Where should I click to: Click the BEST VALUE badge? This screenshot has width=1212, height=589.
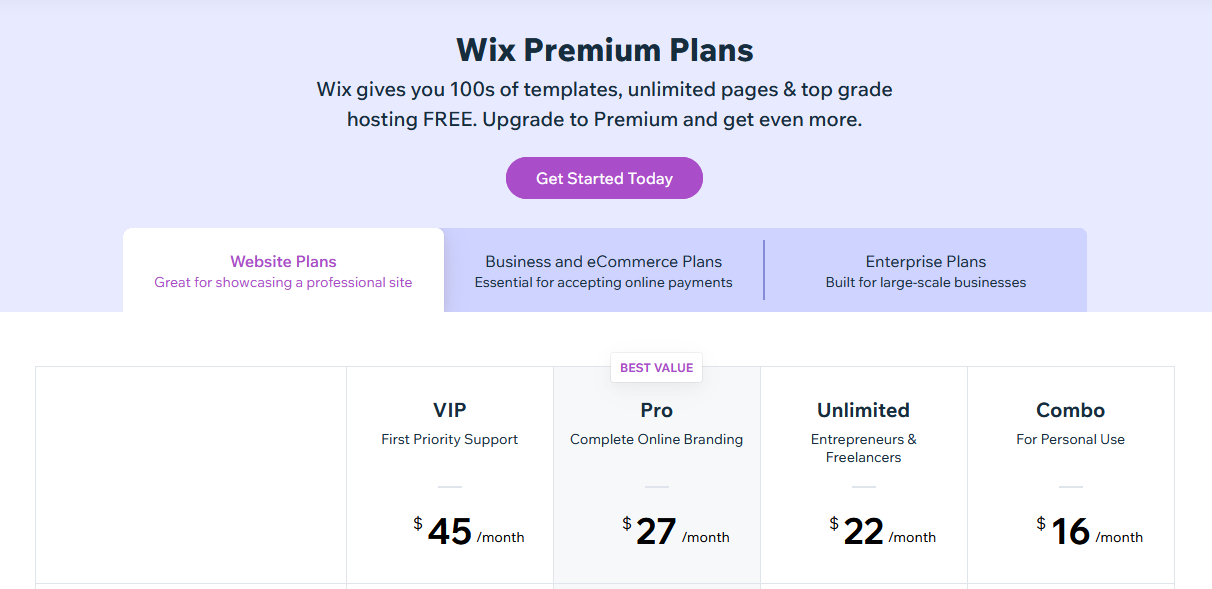tap(656, 368)
